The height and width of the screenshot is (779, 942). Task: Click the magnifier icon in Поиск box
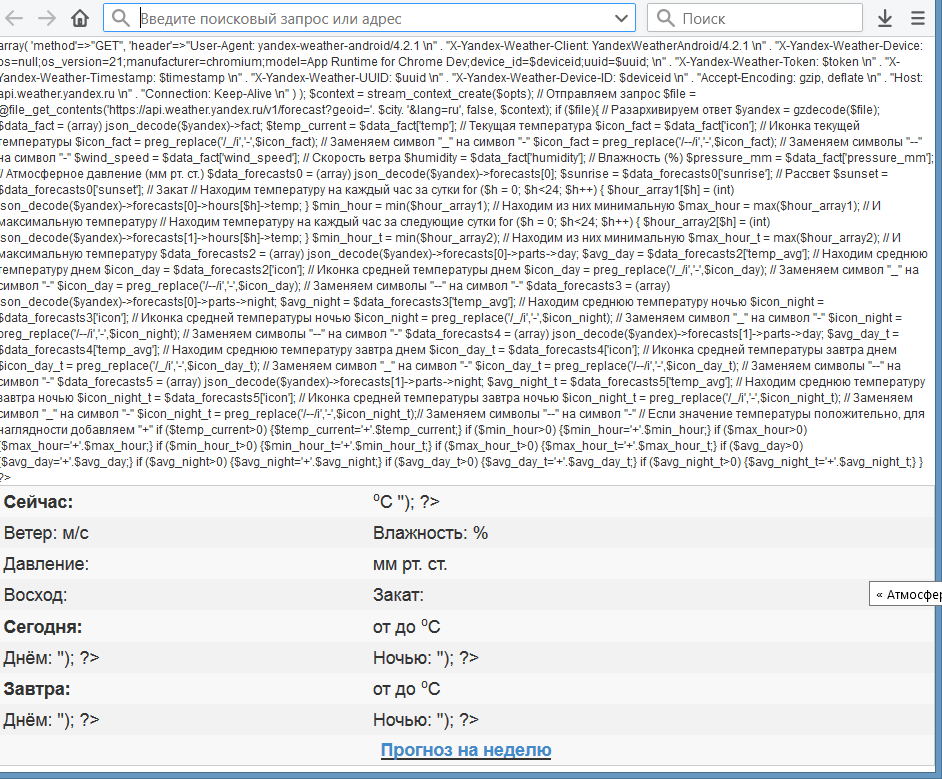pyautogui.click(x=666, y=19)
